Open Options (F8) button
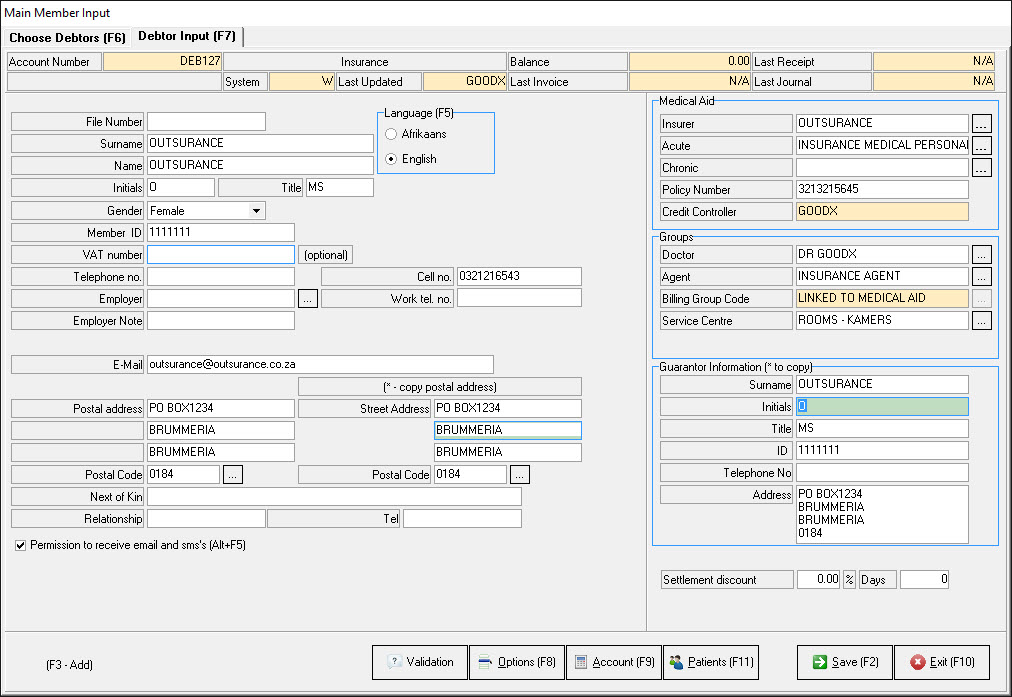This screenshot has width=1012, height=697. coord(516,662)
